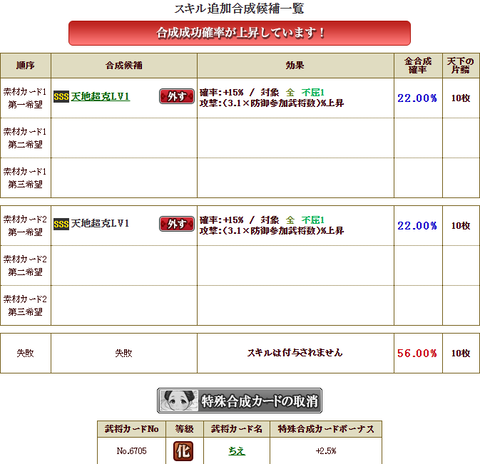Click the 全 target label in card 1 effect
This screenshot has height=464, width=480.
point(290,92)
